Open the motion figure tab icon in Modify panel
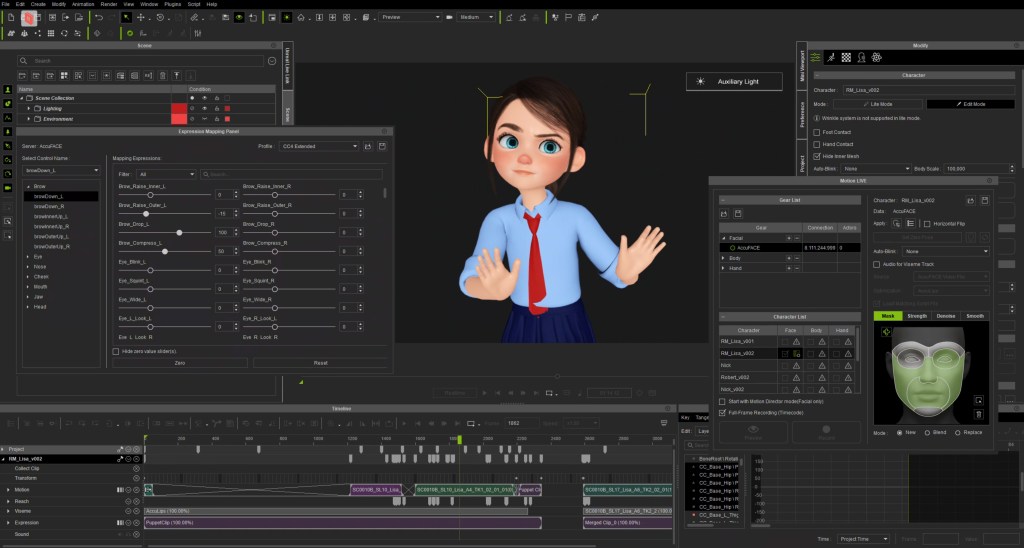 pyautogui.click(x=831, y=57)
